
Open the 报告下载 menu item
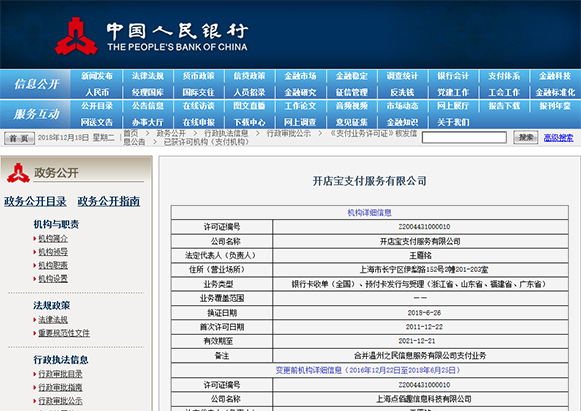pos(504,106)
